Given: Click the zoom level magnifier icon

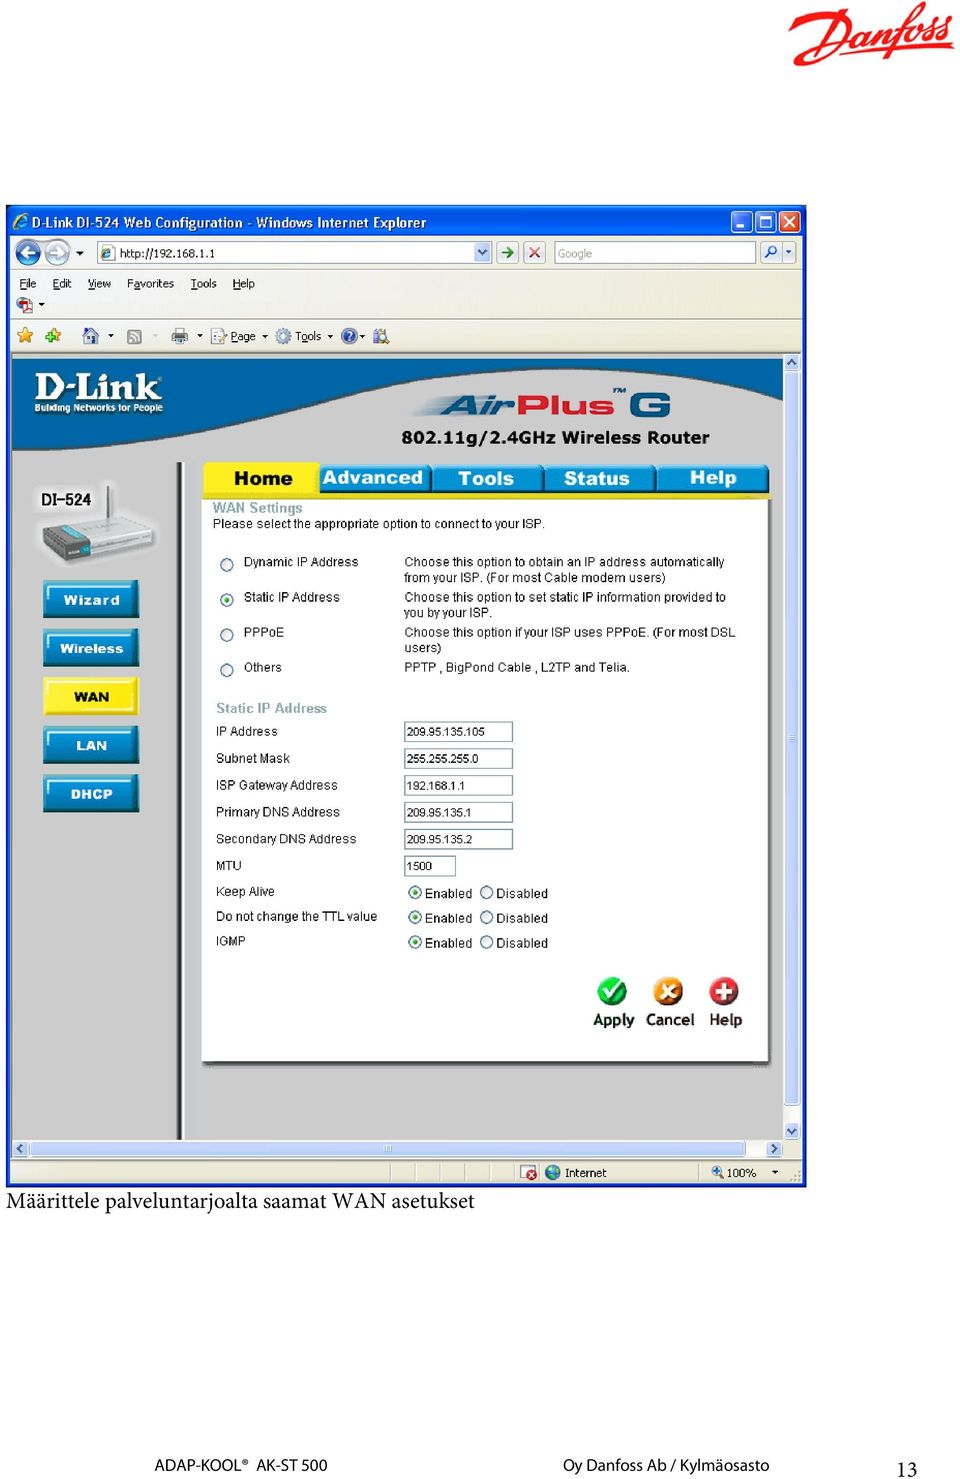Looking at the screenshot, I should (x=717, y=1172).
